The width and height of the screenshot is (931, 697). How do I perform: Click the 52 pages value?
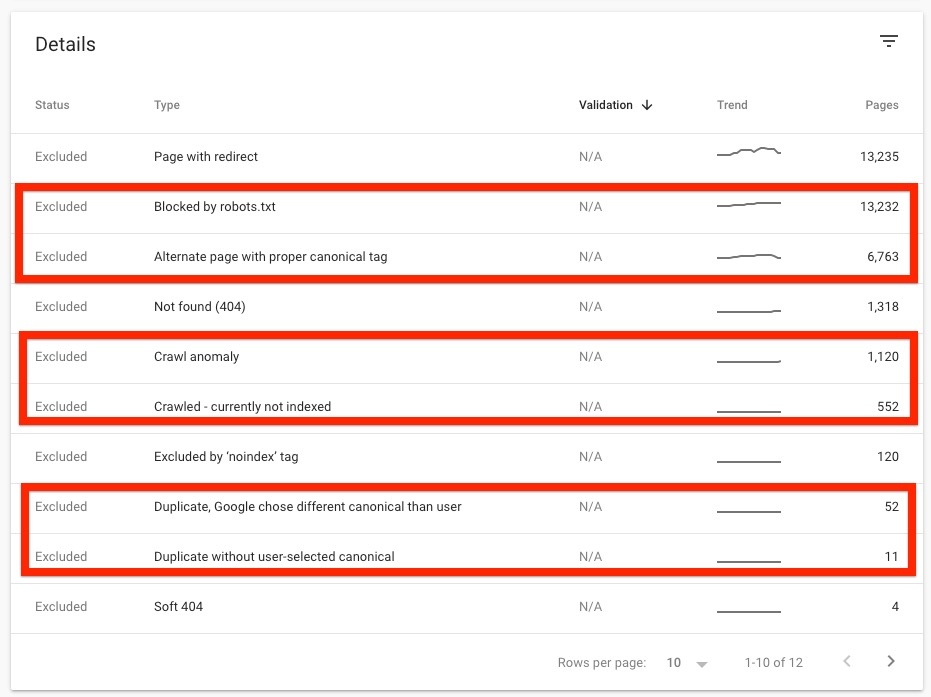click(892, 506)
